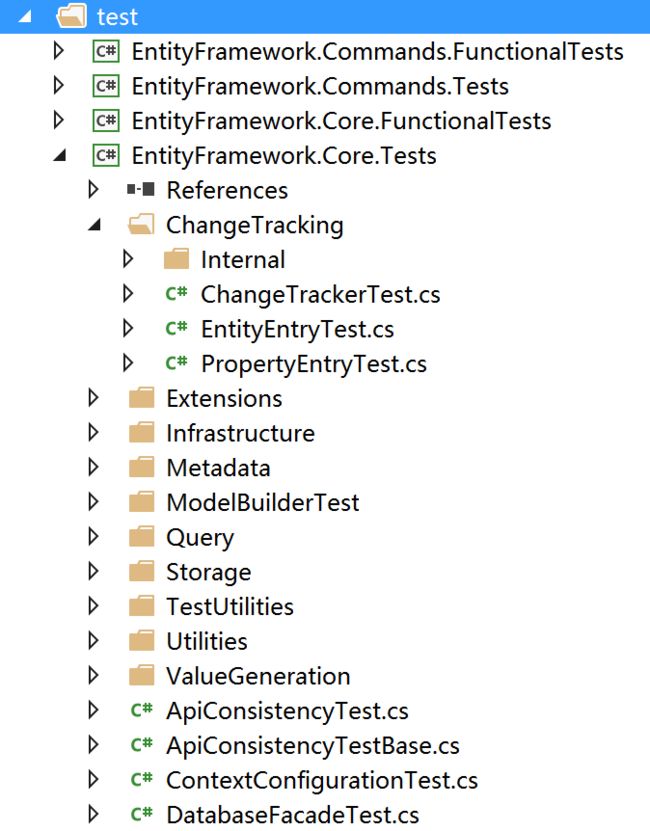
Task: Select the TestUtilities folder label
Action: pyautogui.click(x=230, y=606)
